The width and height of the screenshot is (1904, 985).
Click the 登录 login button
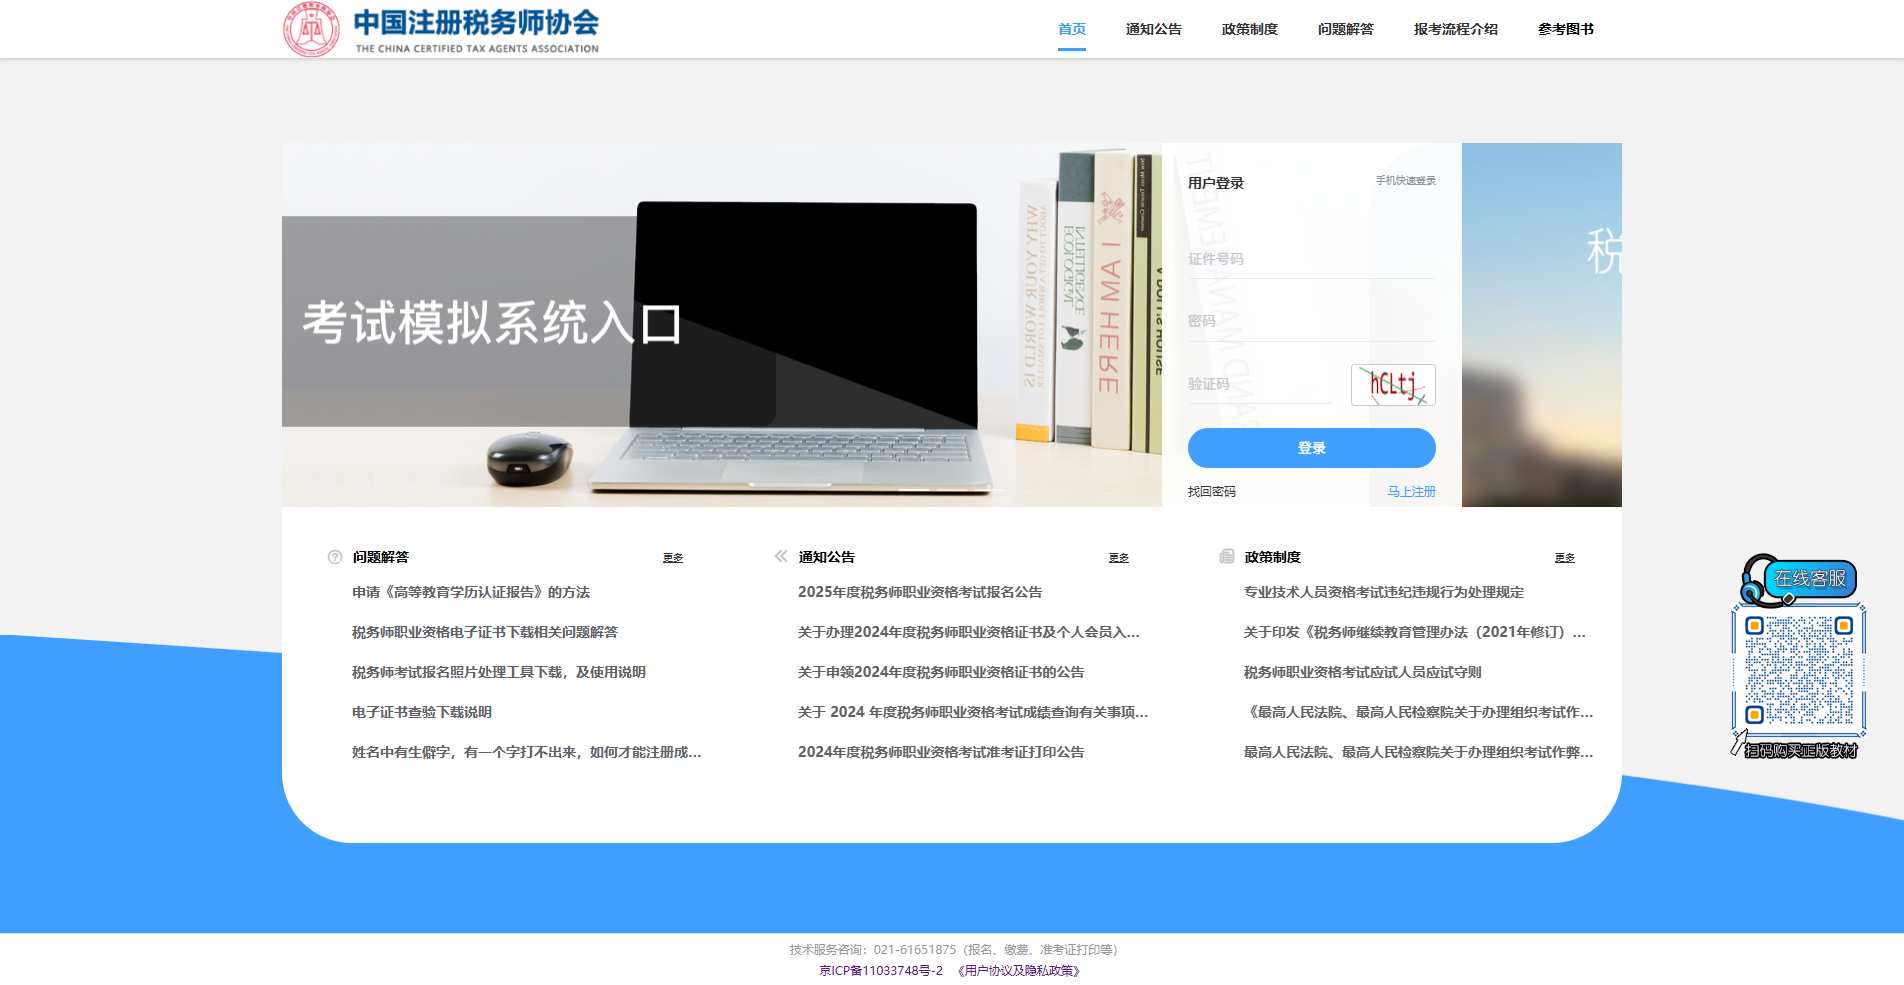(x=1310, y=448)
